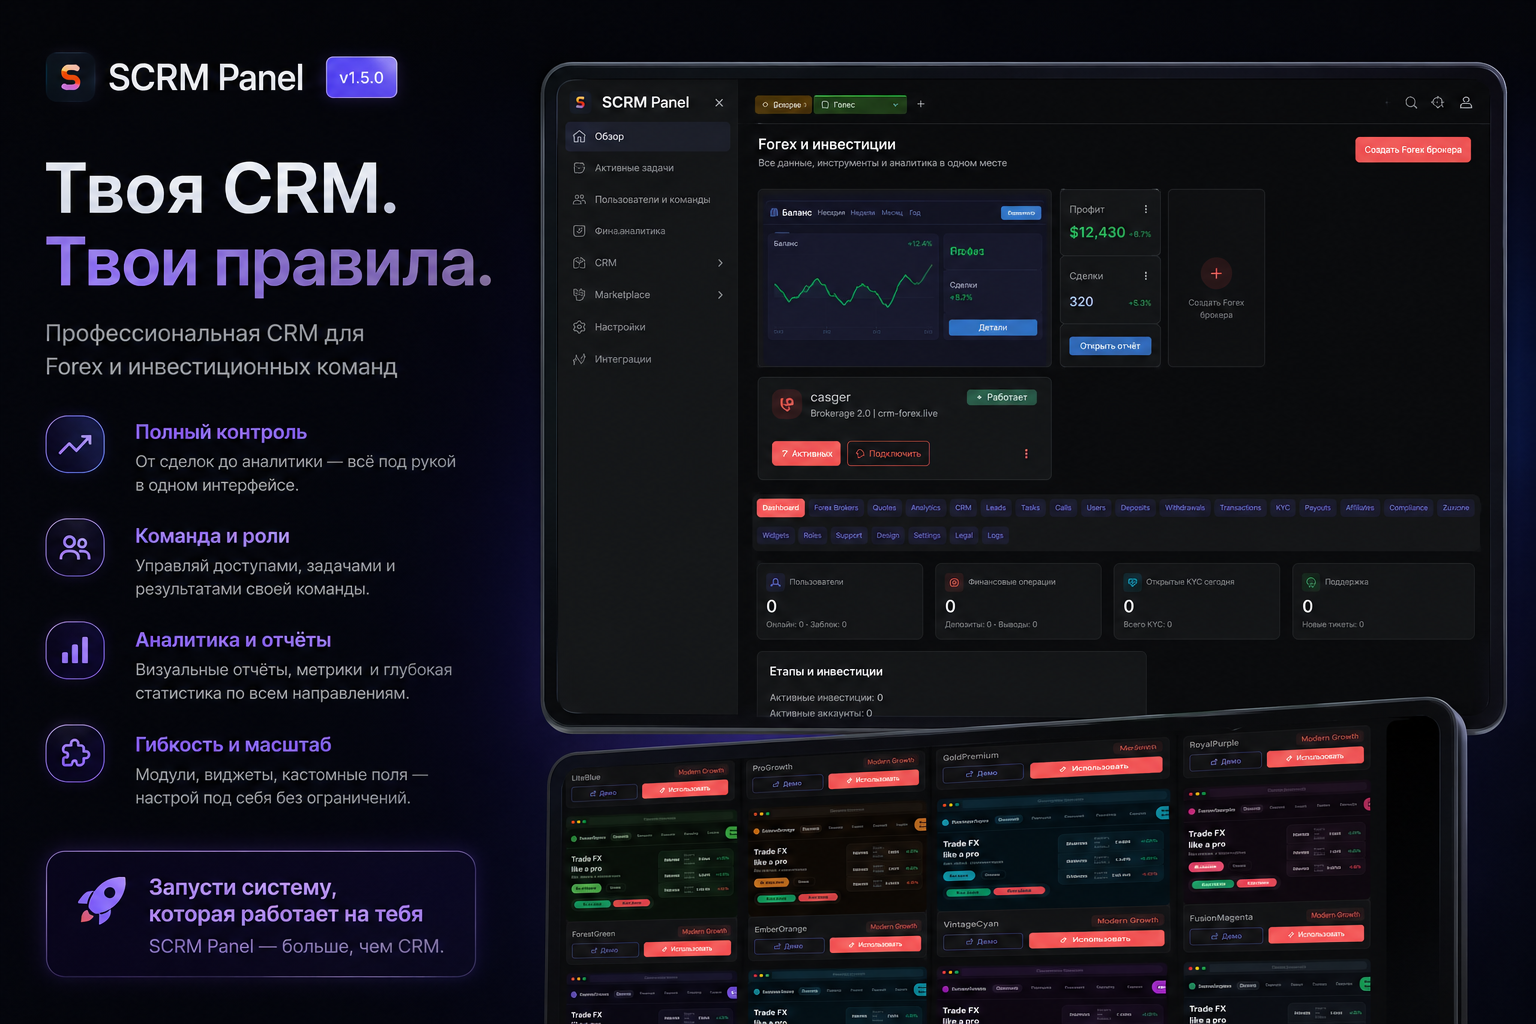Open the Leads tab
The height and width of the screenshot is (1024, 1536).
coord(996,508)
